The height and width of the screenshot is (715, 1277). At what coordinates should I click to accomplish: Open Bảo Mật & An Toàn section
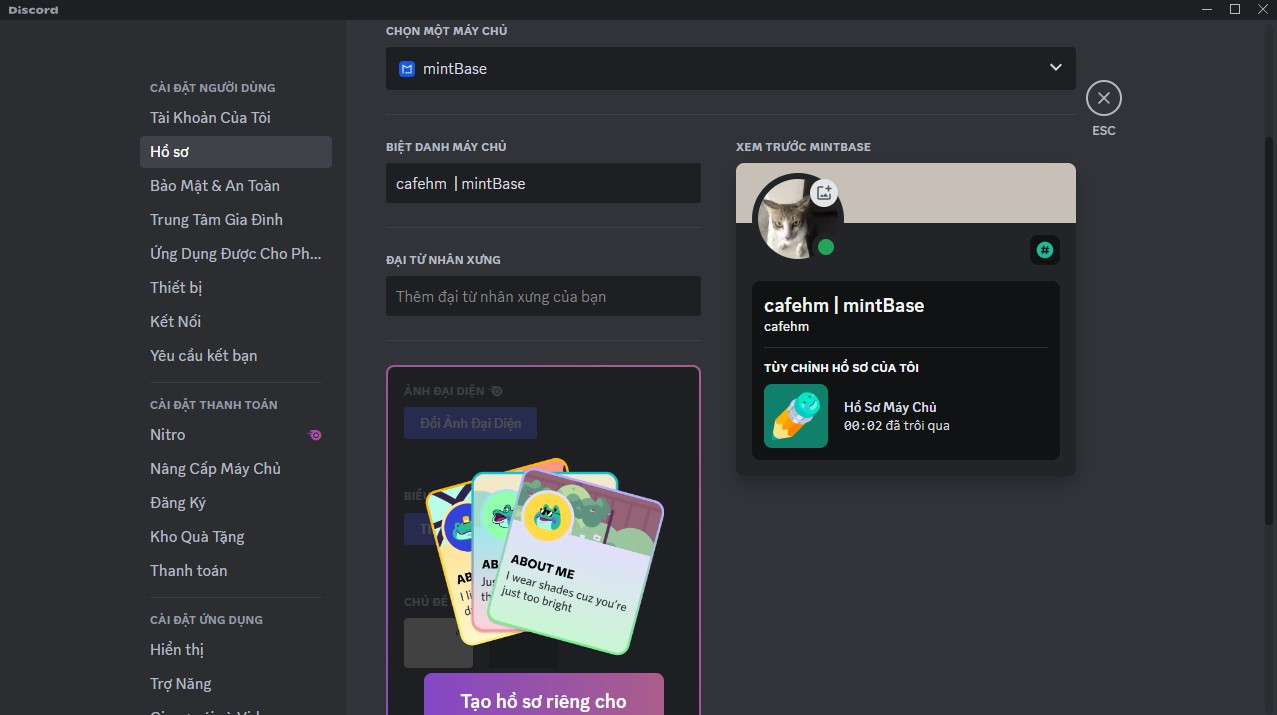(236, 186)
